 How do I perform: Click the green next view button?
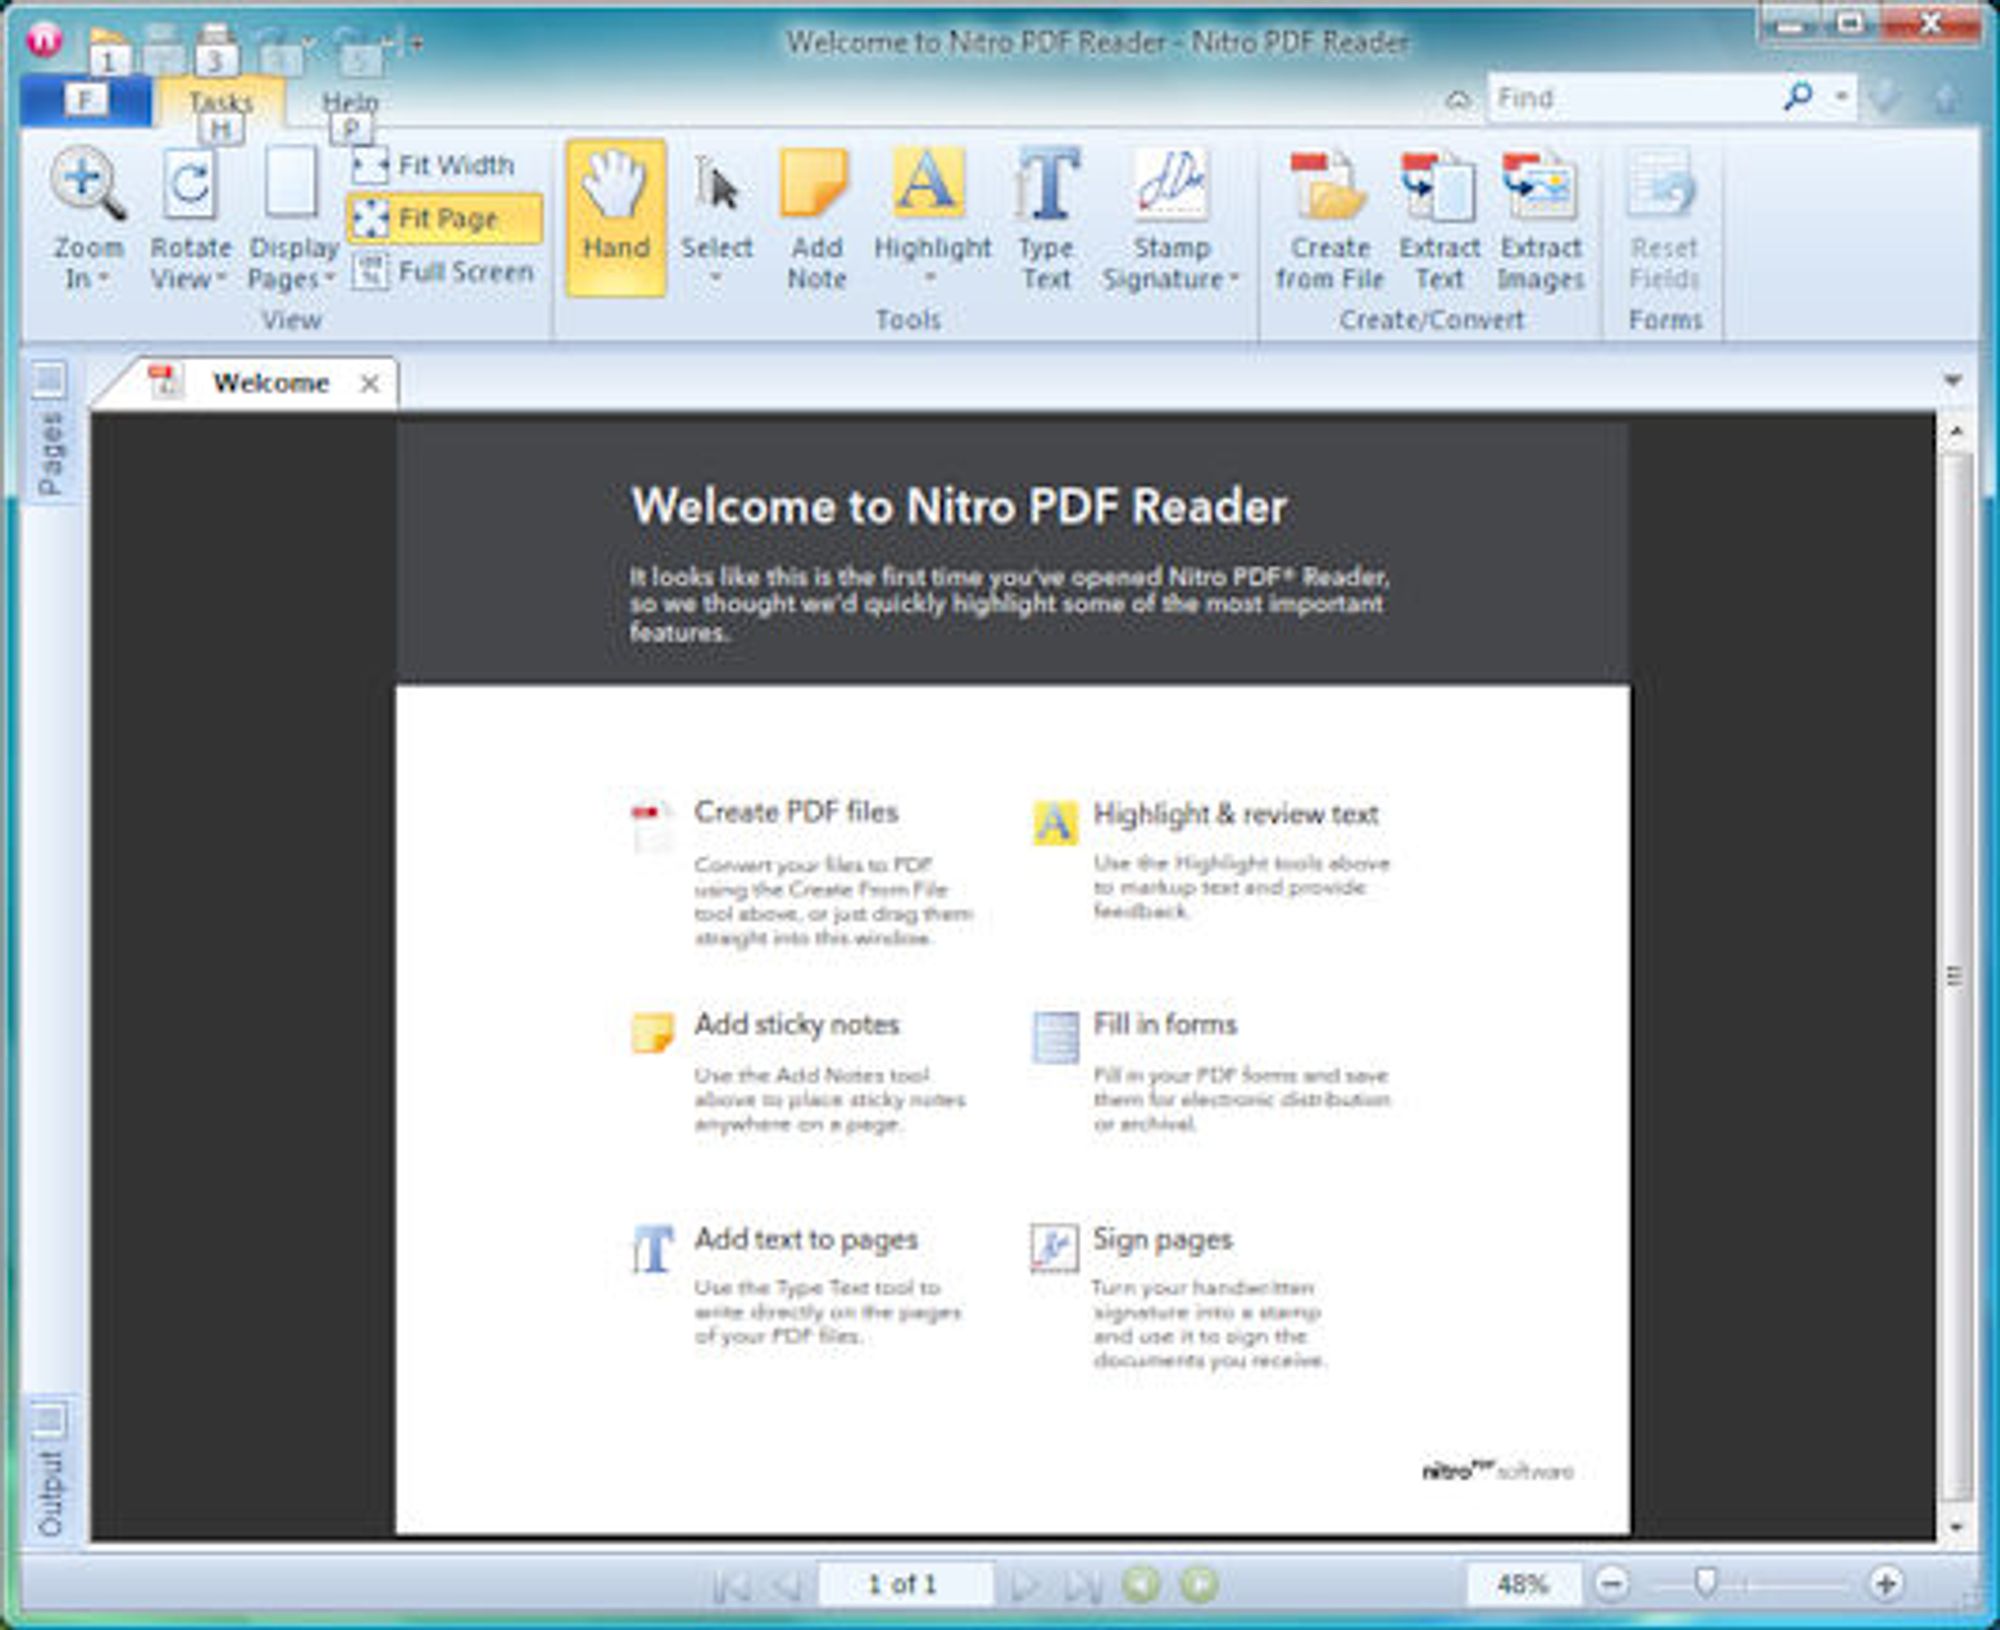point(1200,1584)
